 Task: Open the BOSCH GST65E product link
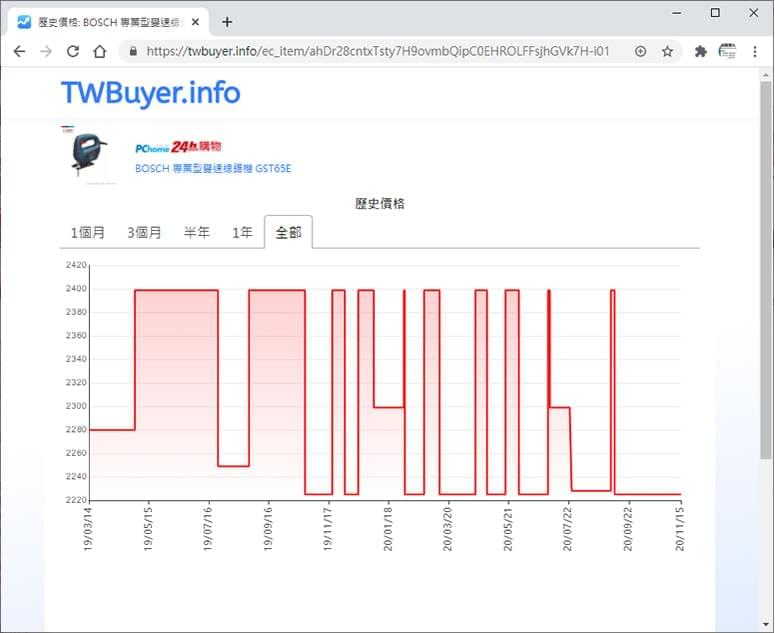(x=213, y=169)
